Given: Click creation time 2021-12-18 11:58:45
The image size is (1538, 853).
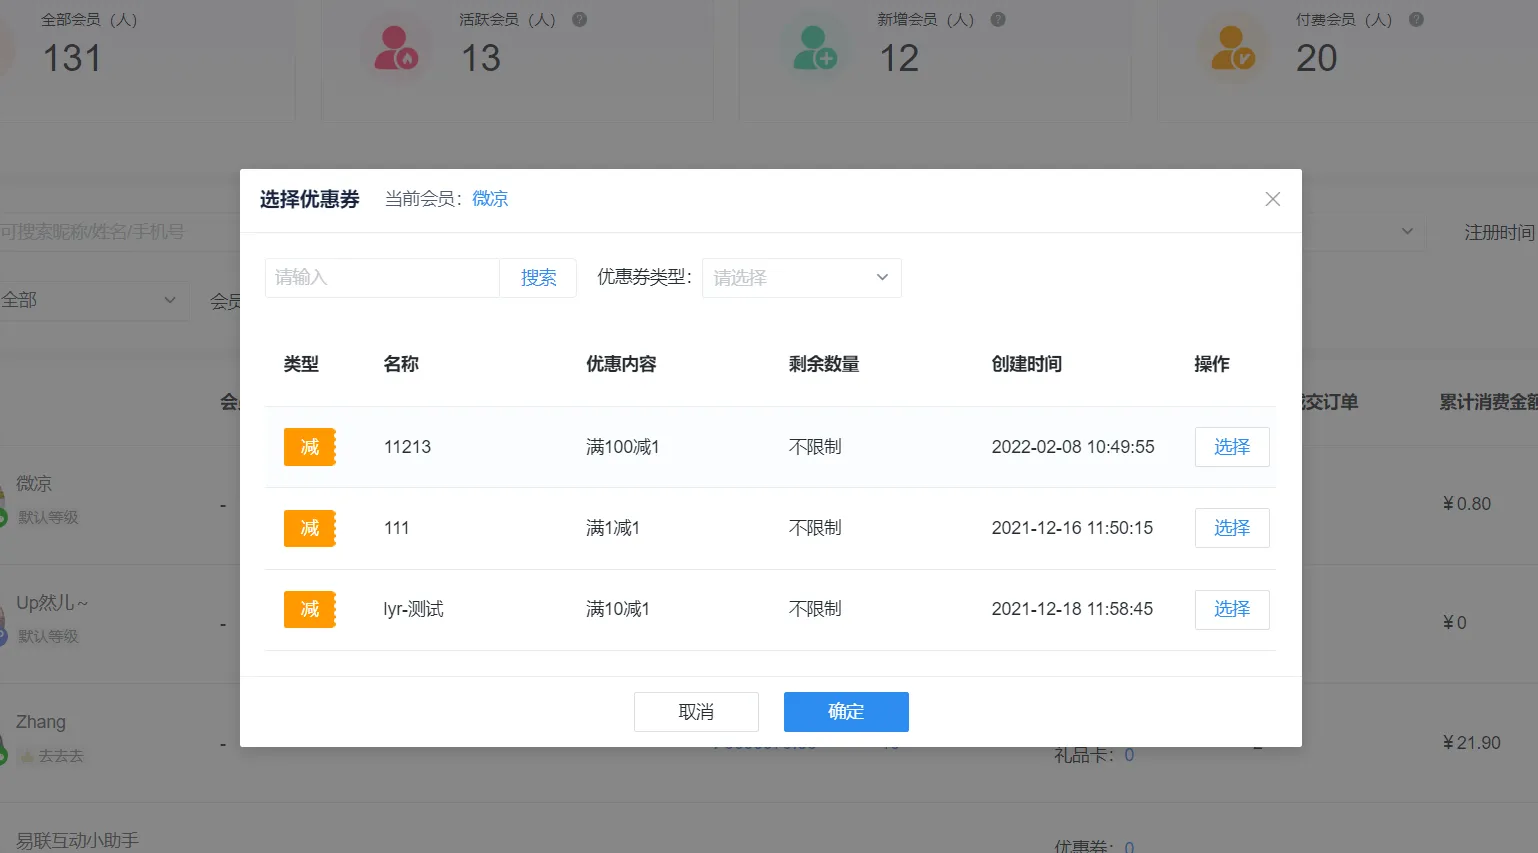Looking at the screenshot, I should [1072, 609].
